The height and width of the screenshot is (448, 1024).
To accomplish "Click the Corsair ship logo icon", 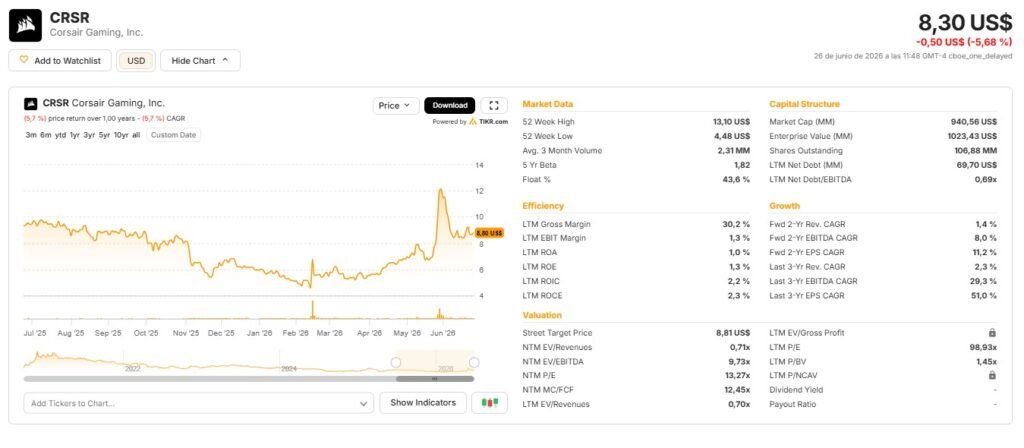I will coord(25,25).
